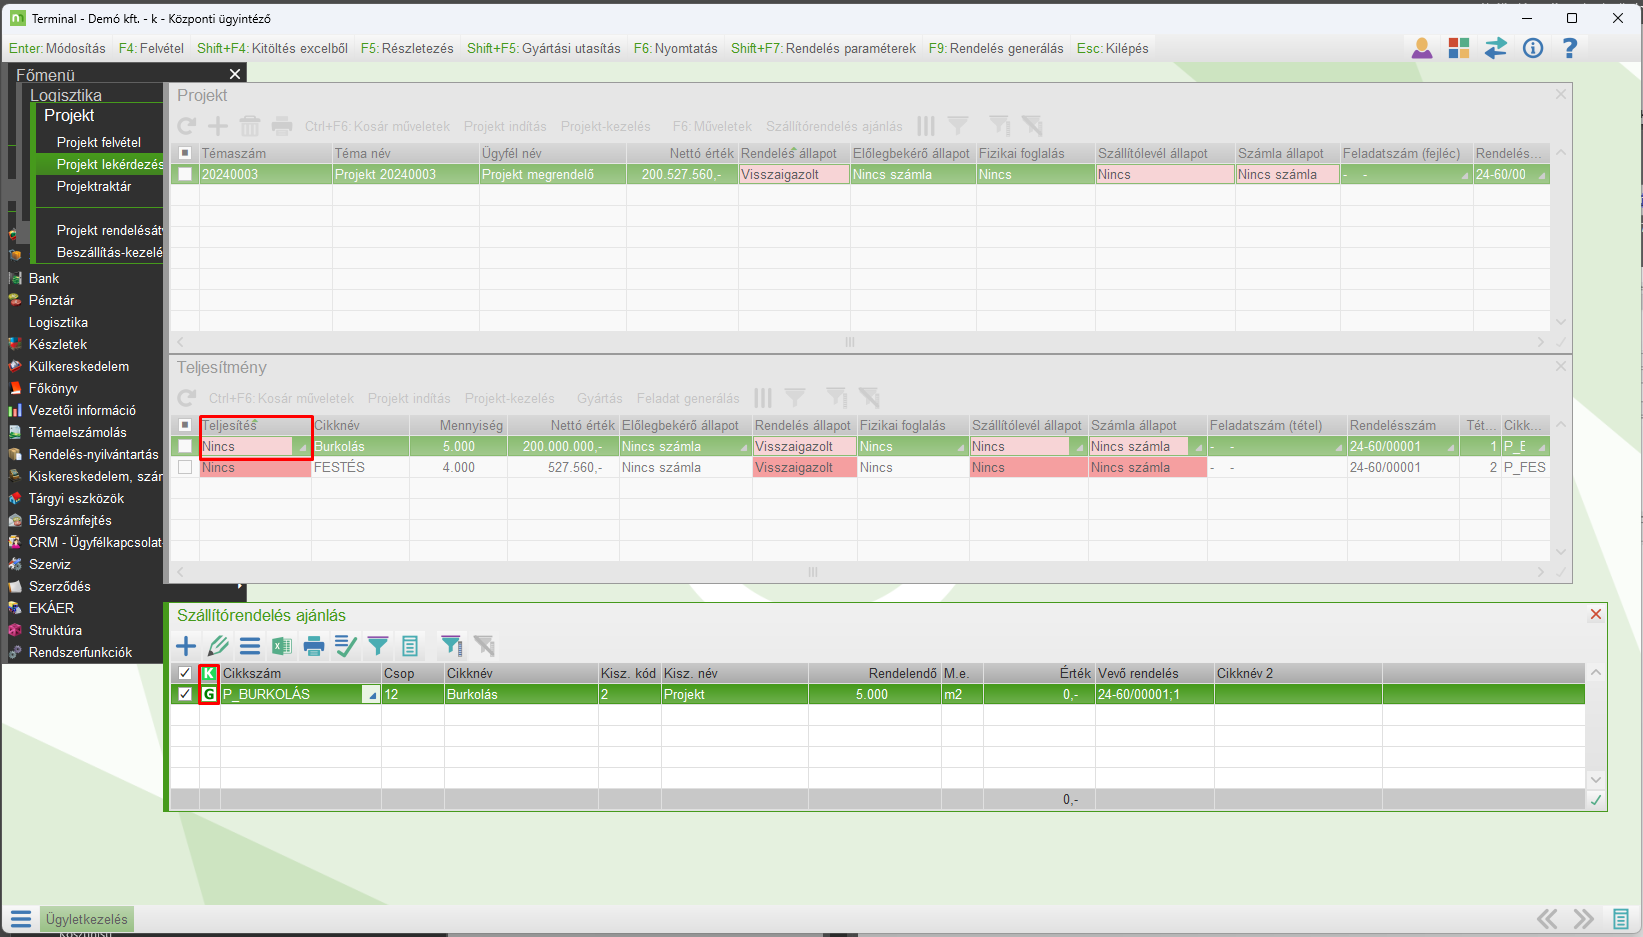Close the Szállítórendelés ajánlás panel
This screenshot has width=1643, height=937.
[1596, 614]
